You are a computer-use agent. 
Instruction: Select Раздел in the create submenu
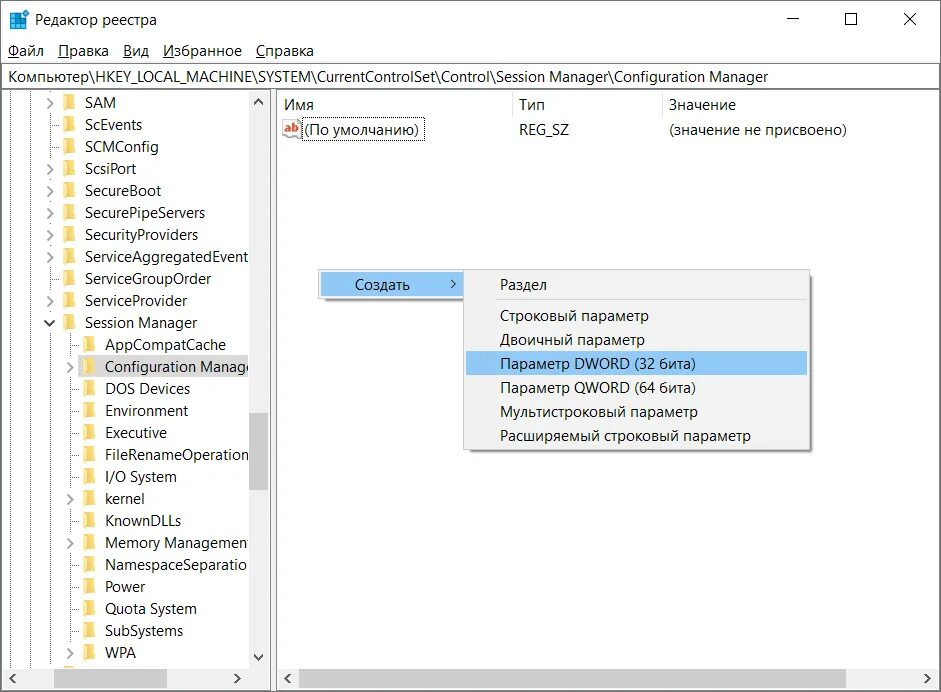coord(523,285)
